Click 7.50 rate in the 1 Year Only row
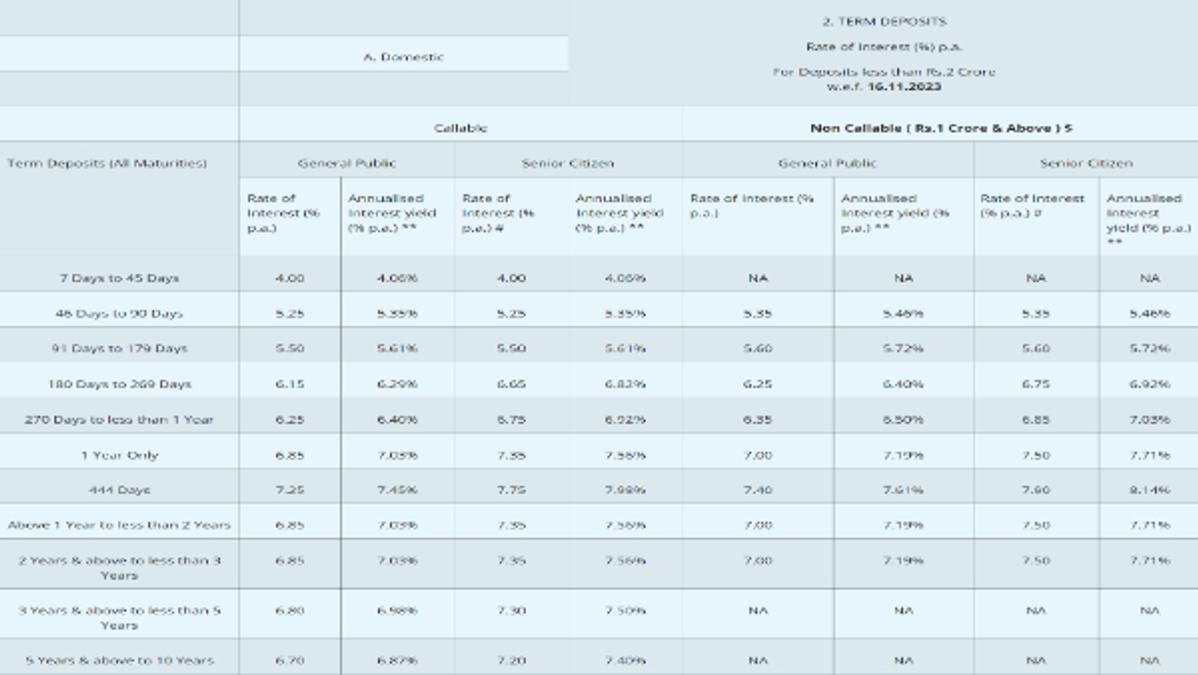 click(1035, 455)
